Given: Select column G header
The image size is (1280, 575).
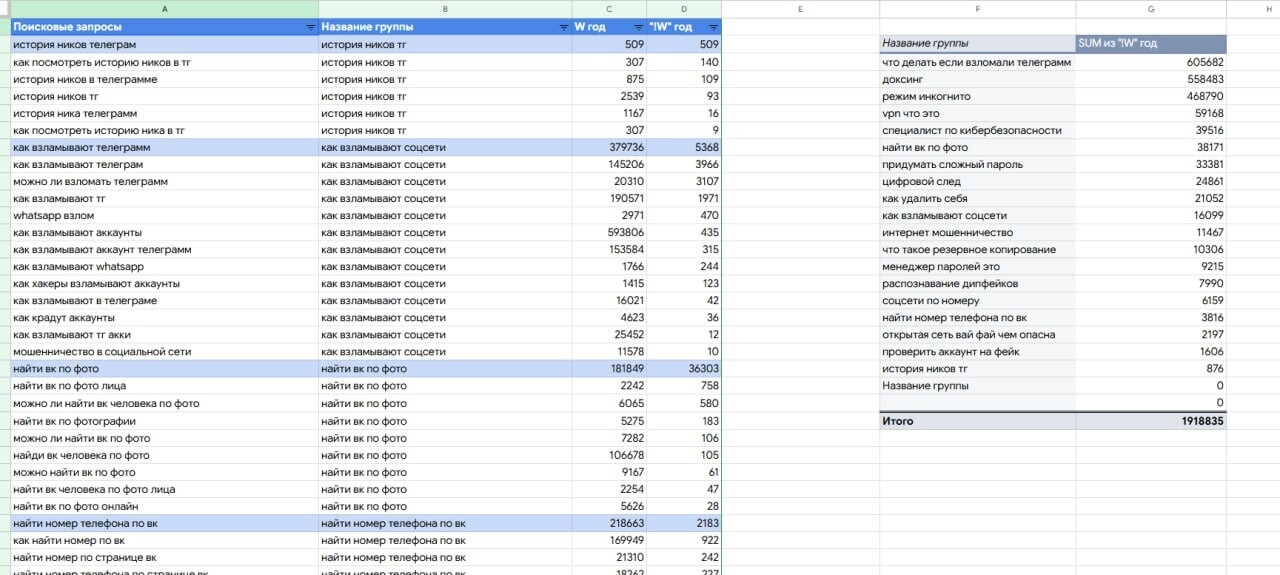Looking at the screenshot, I should coord(1151,9).
